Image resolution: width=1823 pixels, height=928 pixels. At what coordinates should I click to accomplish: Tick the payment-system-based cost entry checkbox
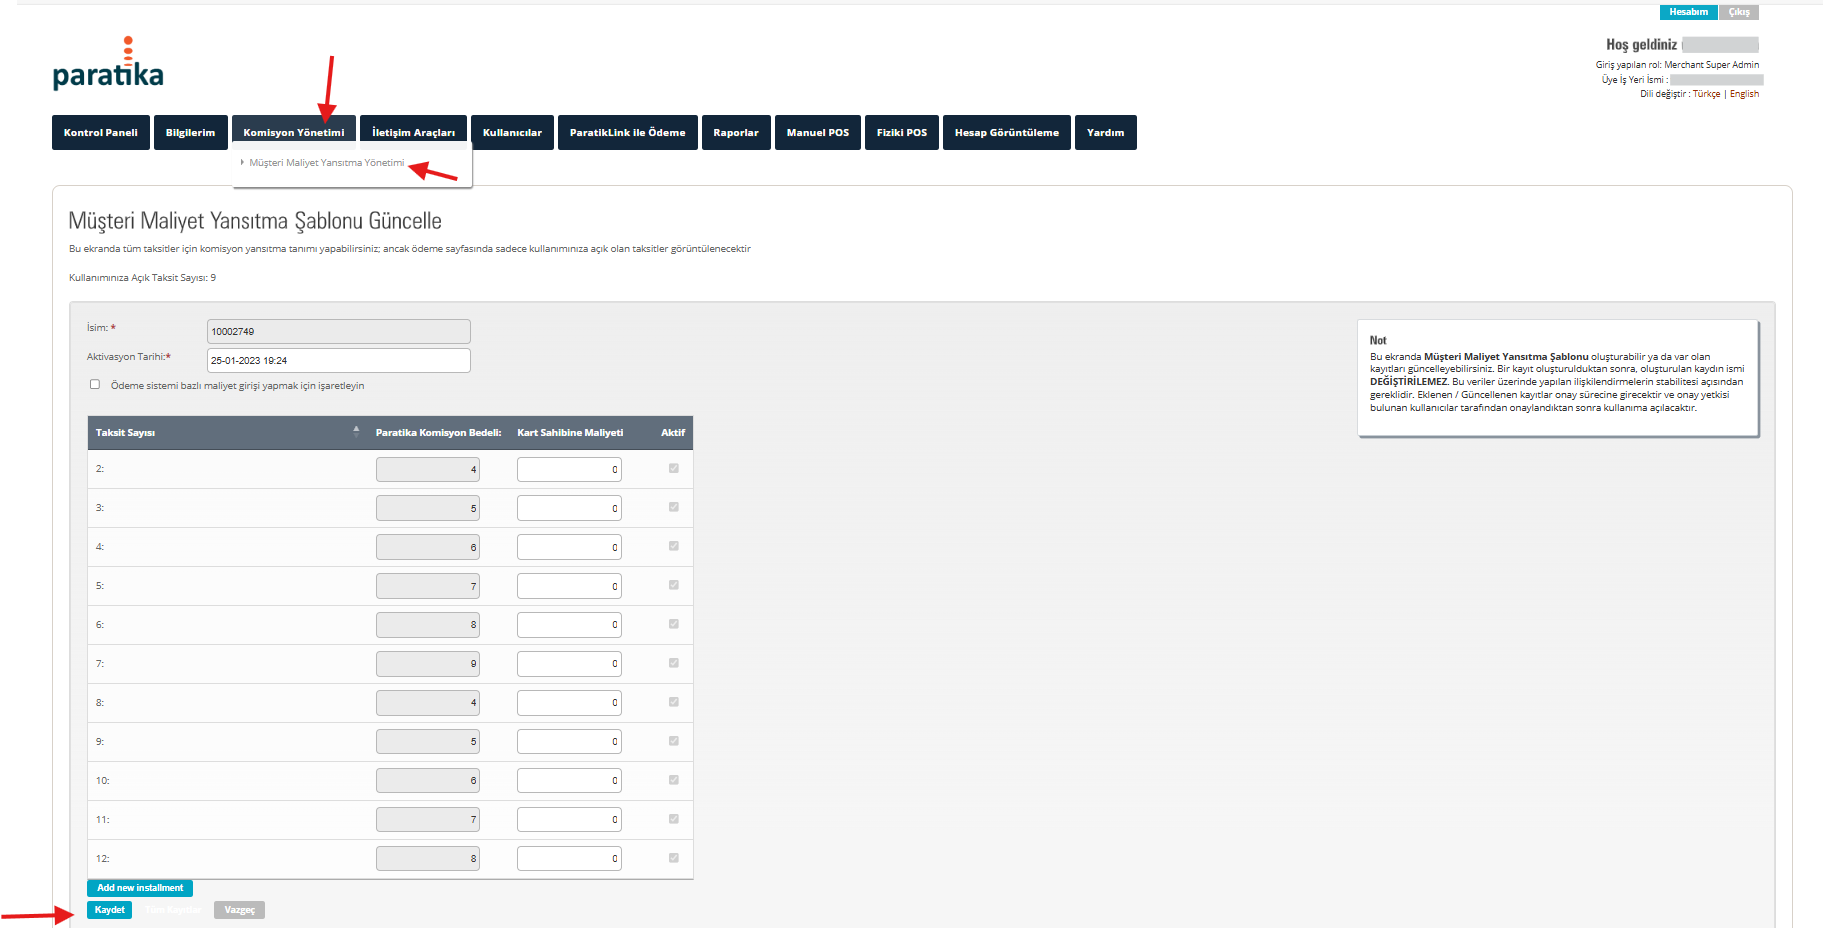tap(95, 384)
